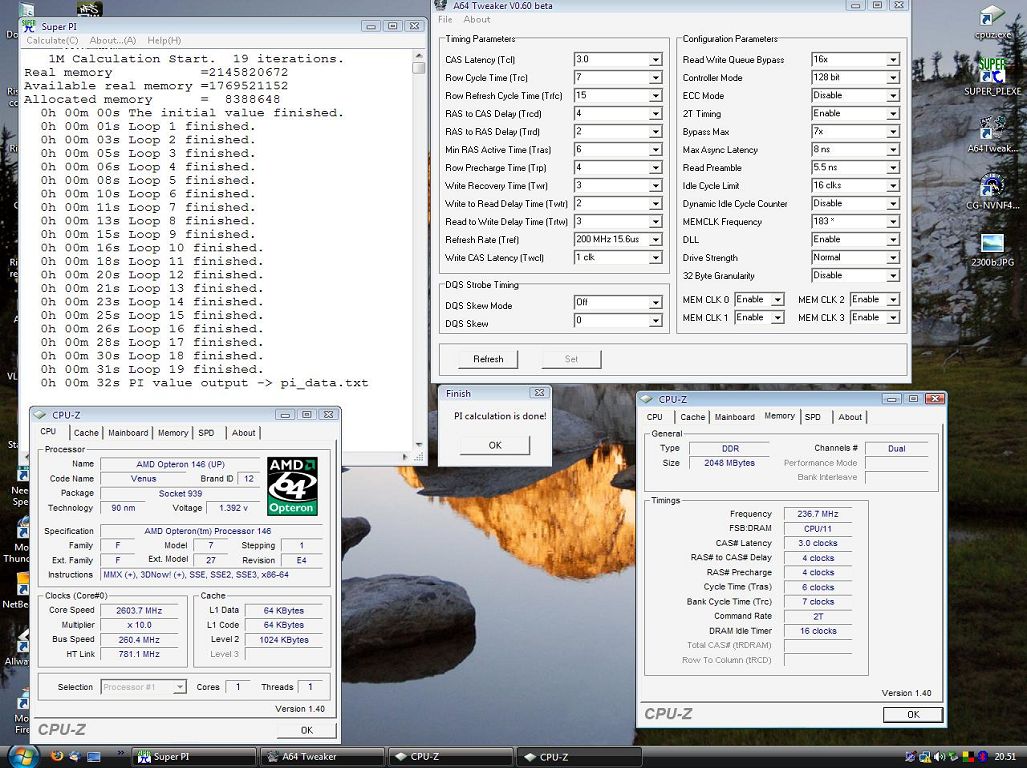Expand MEM CLK 0 dropdown
The width and height of the screenshot is (1027, 768).
pos(777,300)
